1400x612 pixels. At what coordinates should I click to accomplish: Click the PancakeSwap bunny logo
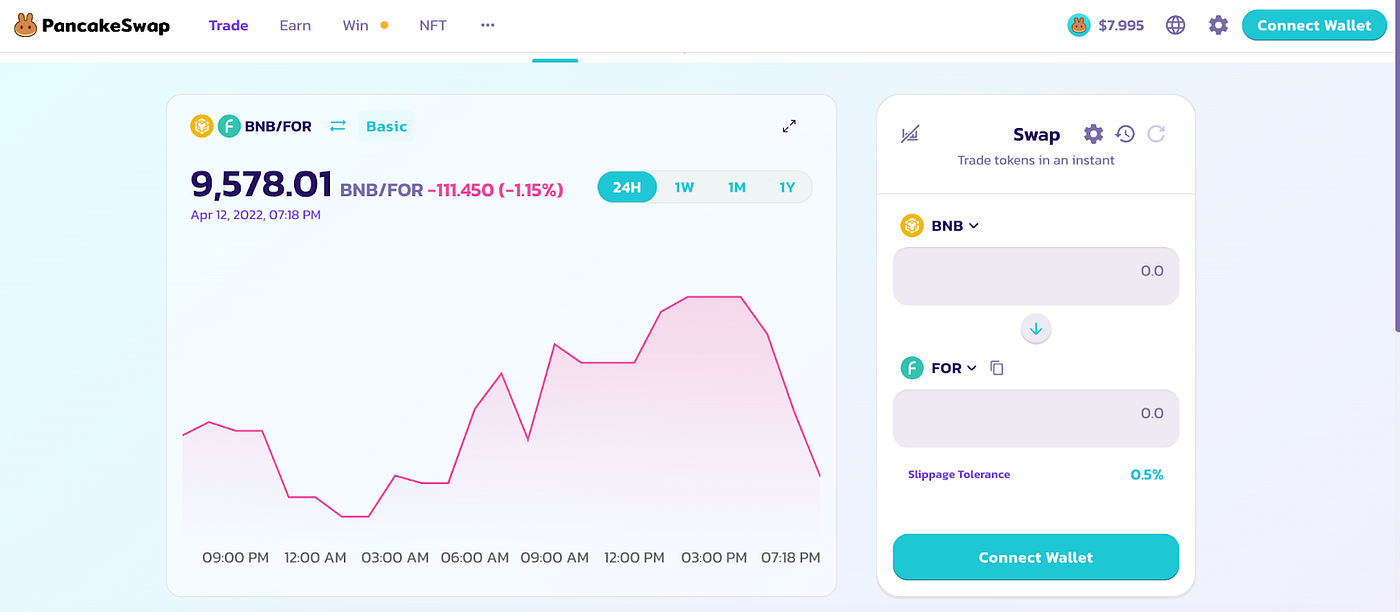[26, 25]
